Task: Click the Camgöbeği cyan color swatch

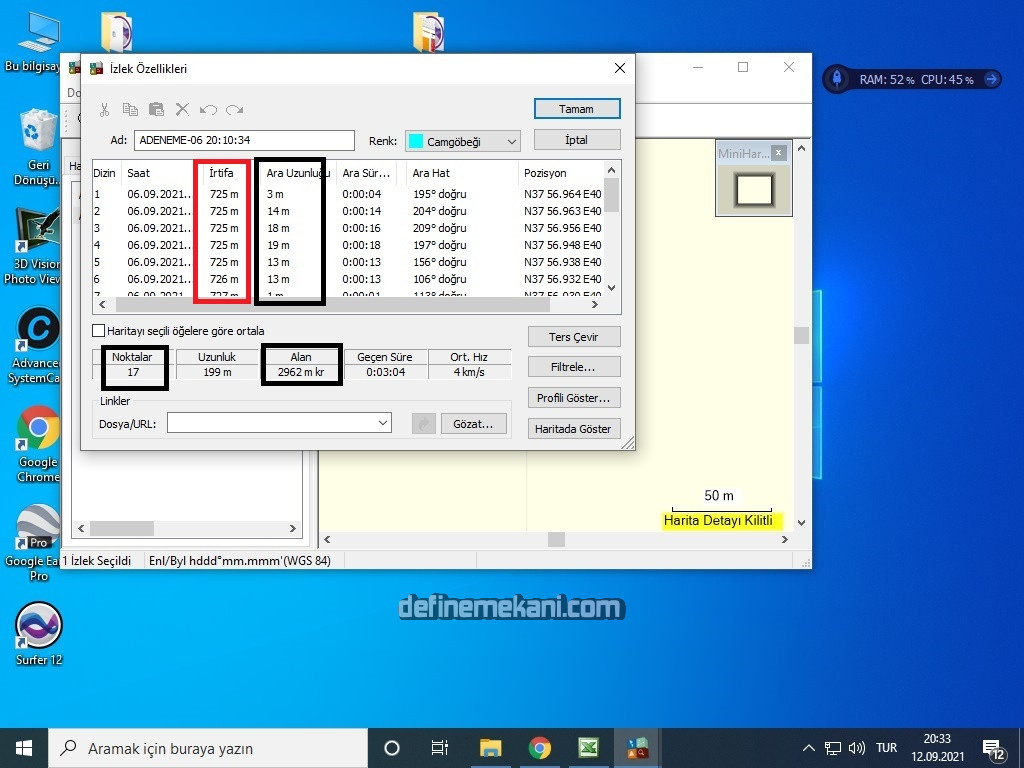Action: 415,142
